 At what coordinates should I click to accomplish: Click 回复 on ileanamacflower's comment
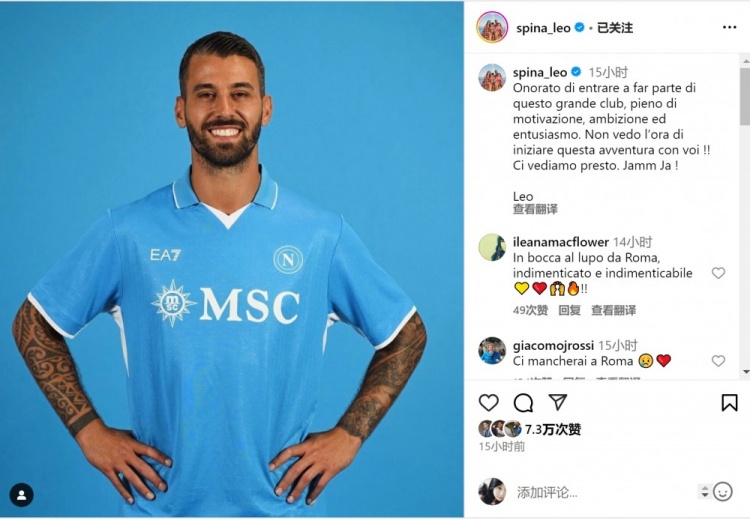[x=569, y=310]
